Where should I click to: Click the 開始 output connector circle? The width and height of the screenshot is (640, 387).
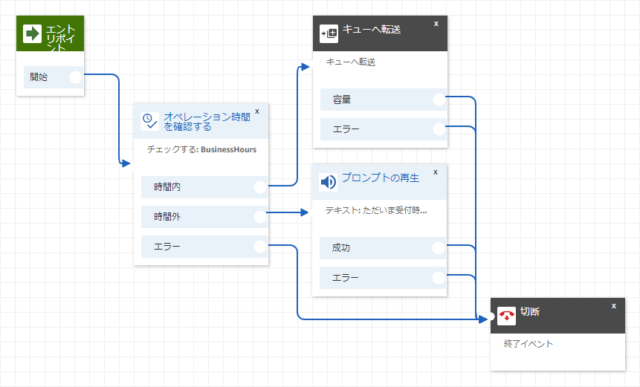[76, 77]
